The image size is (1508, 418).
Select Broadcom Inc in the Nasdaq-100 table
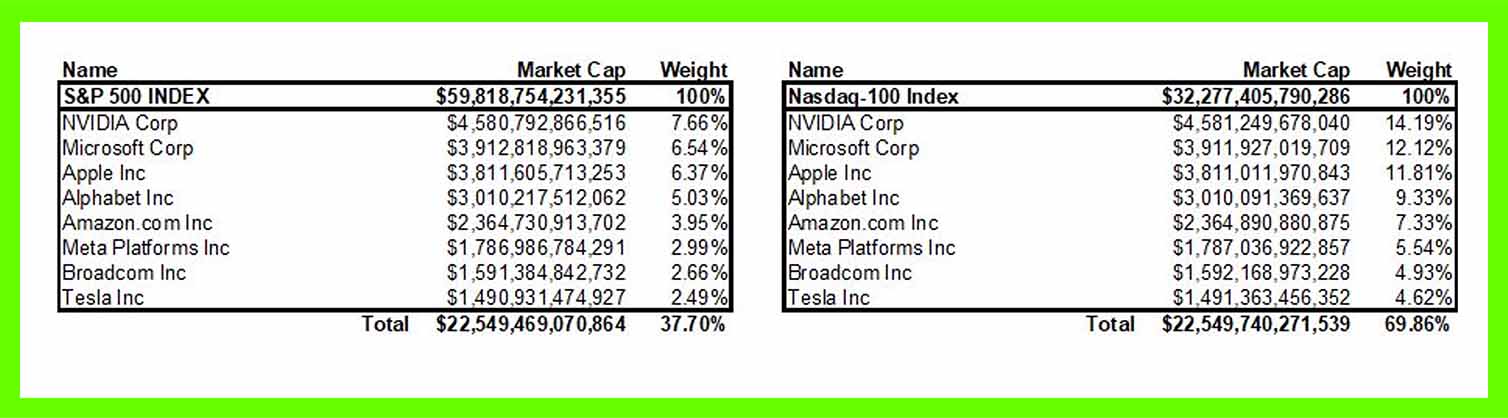pyautogui.click(x=850, y=273)
